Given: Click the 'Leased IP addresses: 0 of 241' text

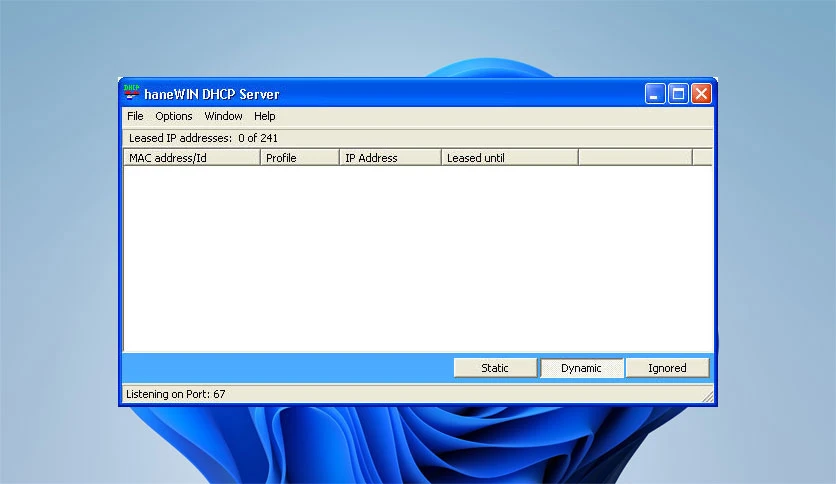Looking at the screenshot, I should point(203,138).
